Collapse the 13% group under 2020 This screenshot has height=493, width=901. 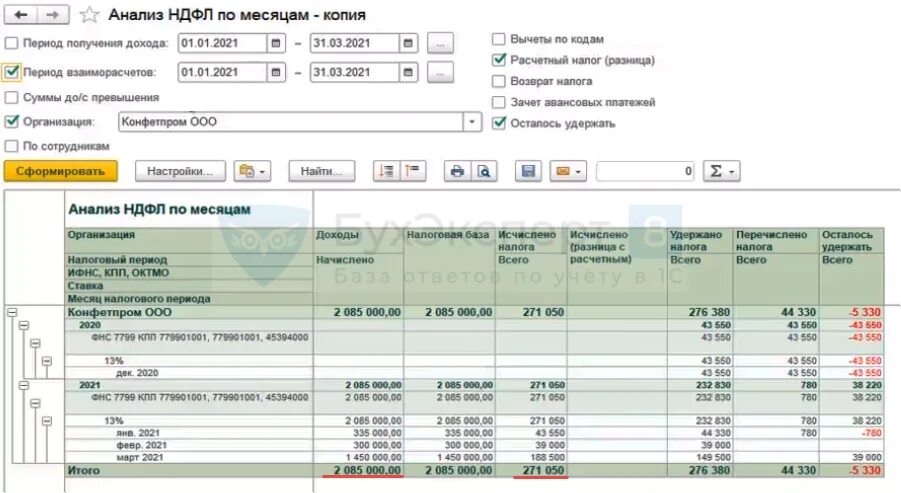(47, 361)
